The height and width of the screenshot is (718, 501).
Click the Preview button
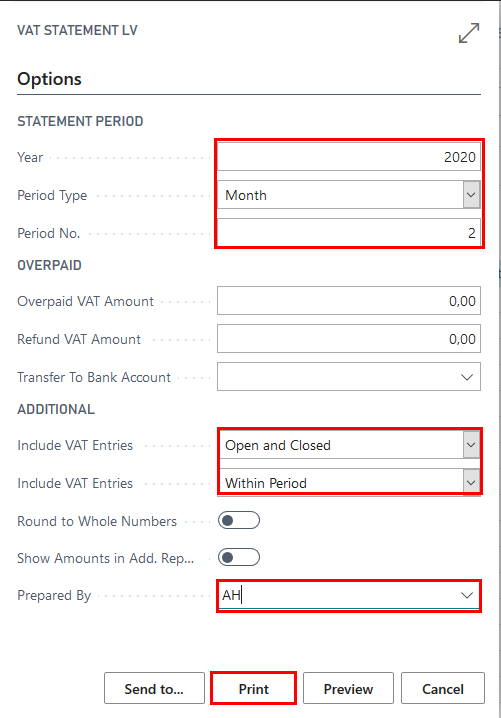(x=349, y=689)
